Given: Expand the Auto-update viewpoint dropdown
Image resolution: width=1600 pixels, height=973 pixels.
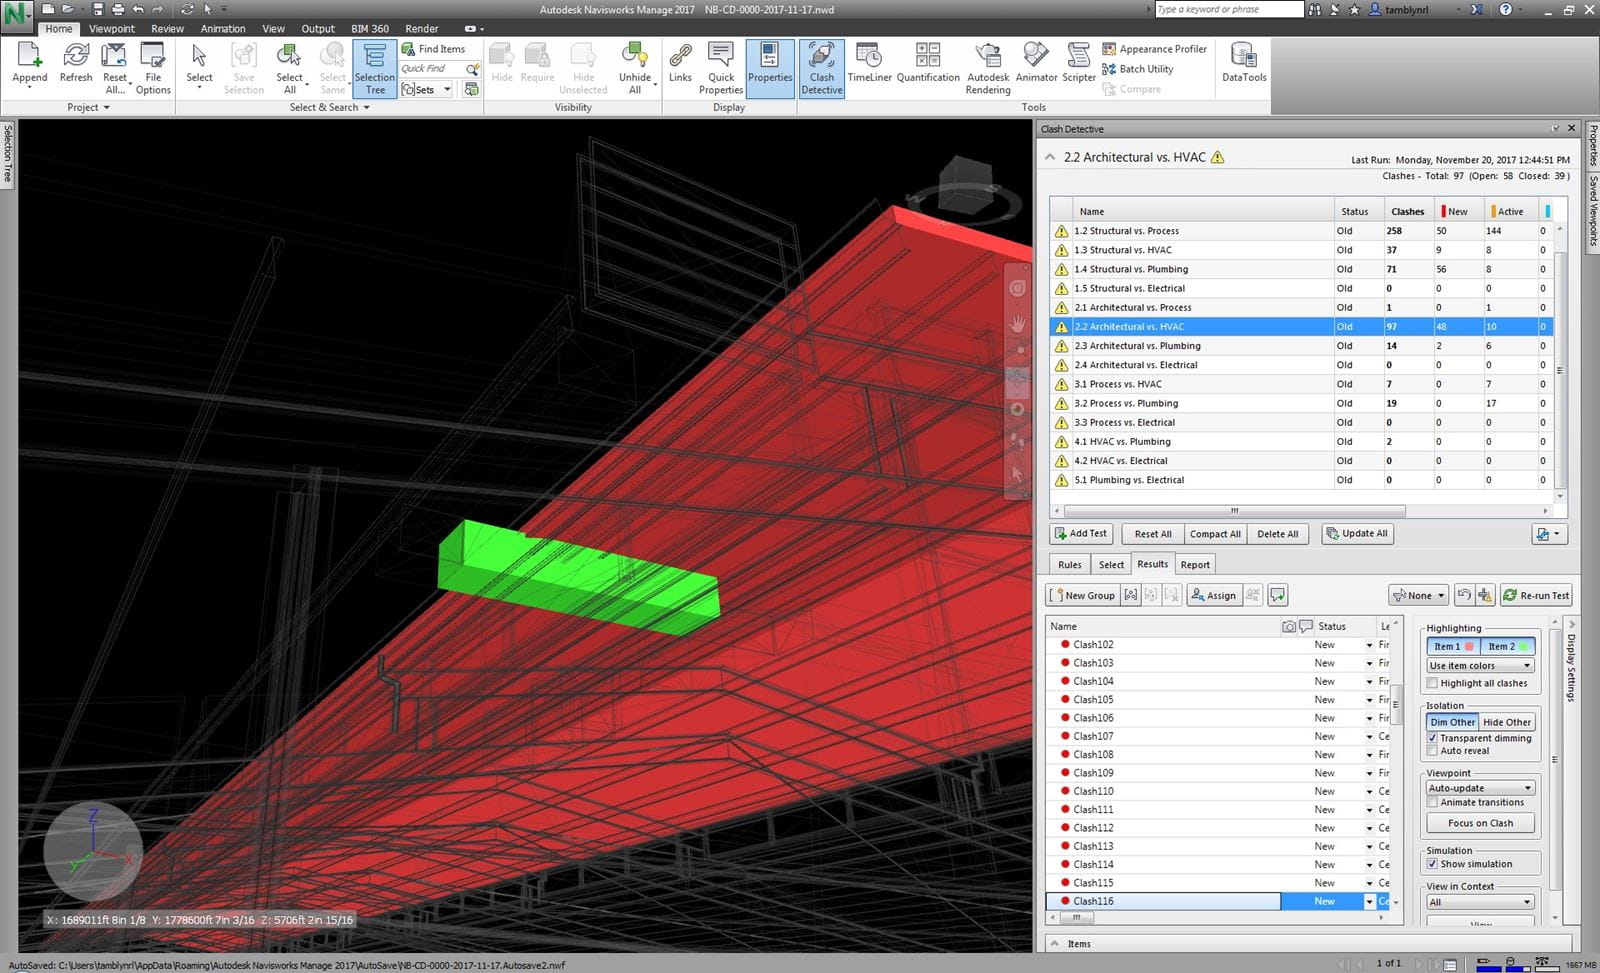Looking at the screenshot, I should tap(1480, 788).
